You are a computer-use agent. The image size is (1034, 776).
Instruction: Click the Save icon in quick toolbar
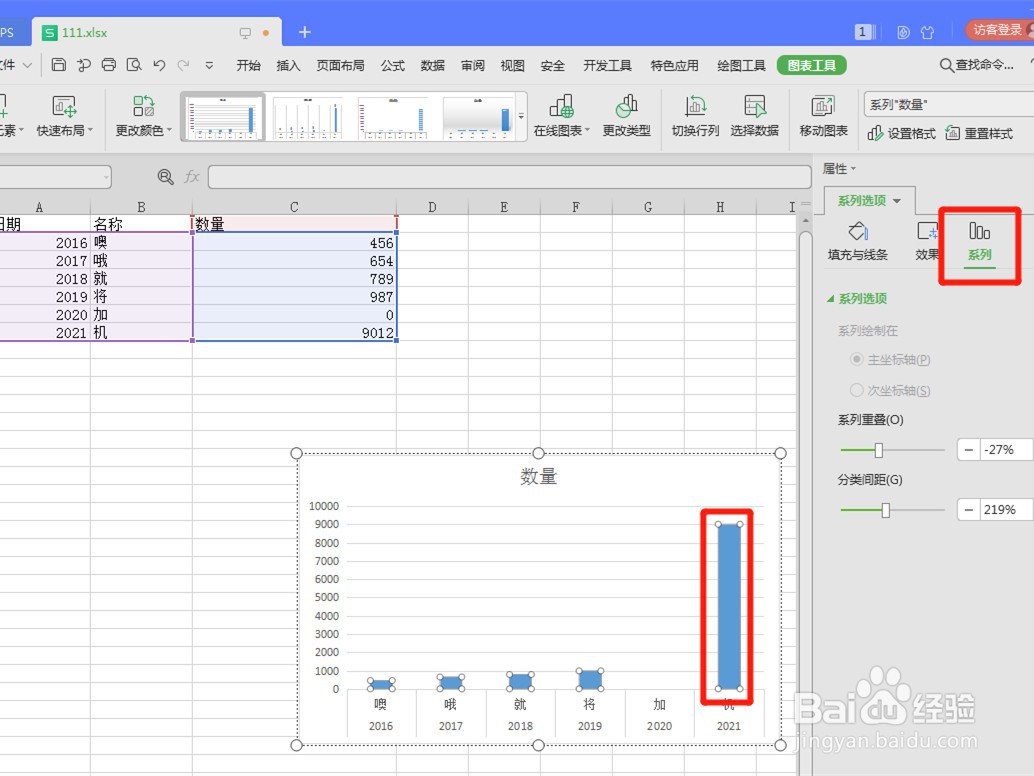coord(59,65)
